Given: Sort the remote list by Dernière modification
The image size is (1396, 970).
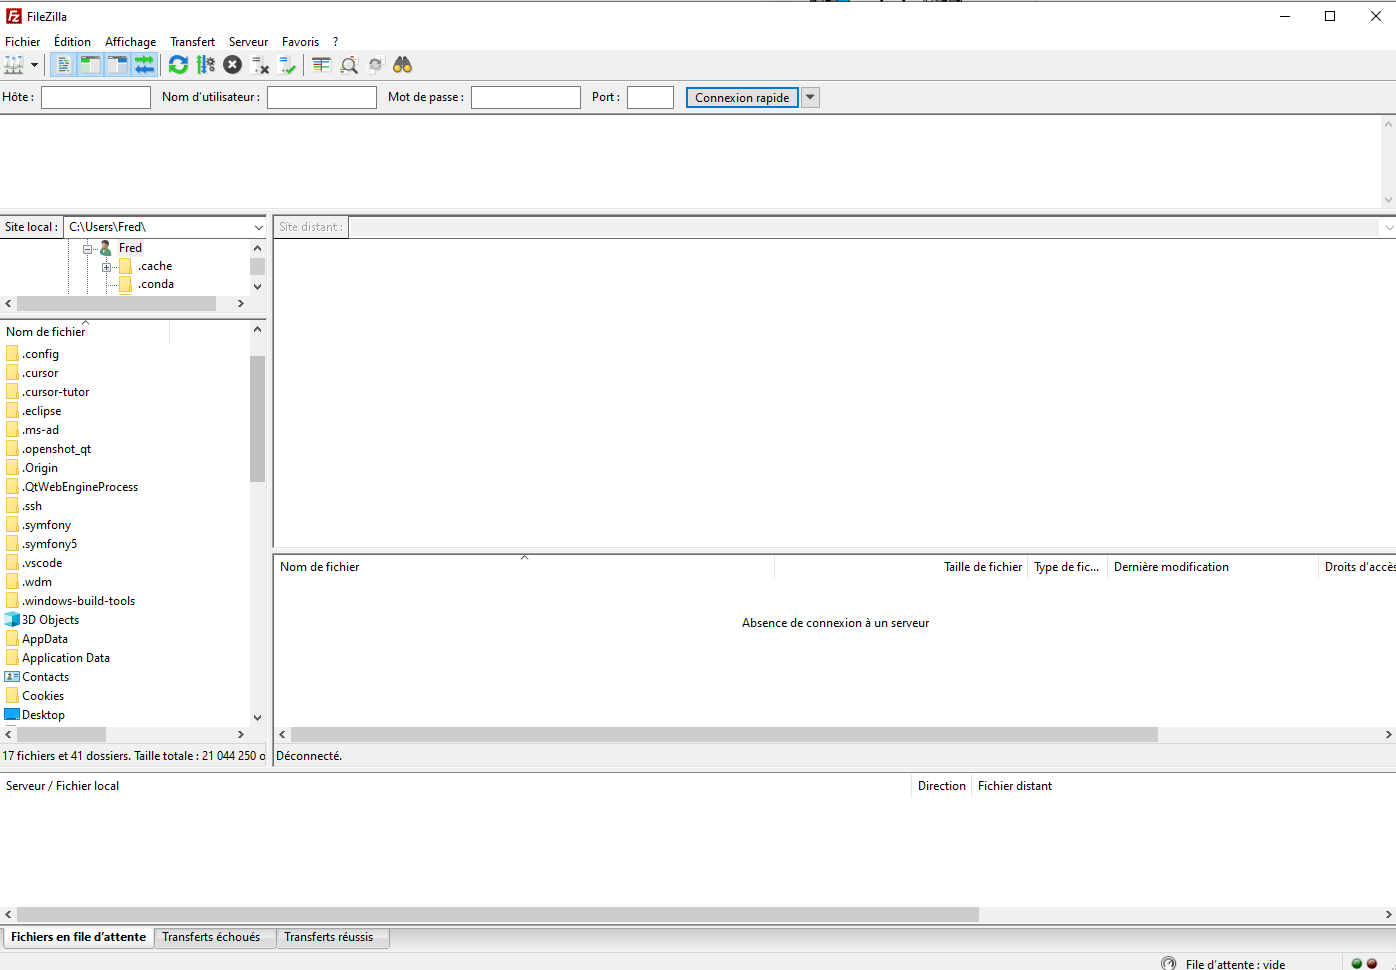Looking at the screenshot, I should (1213, 567).
